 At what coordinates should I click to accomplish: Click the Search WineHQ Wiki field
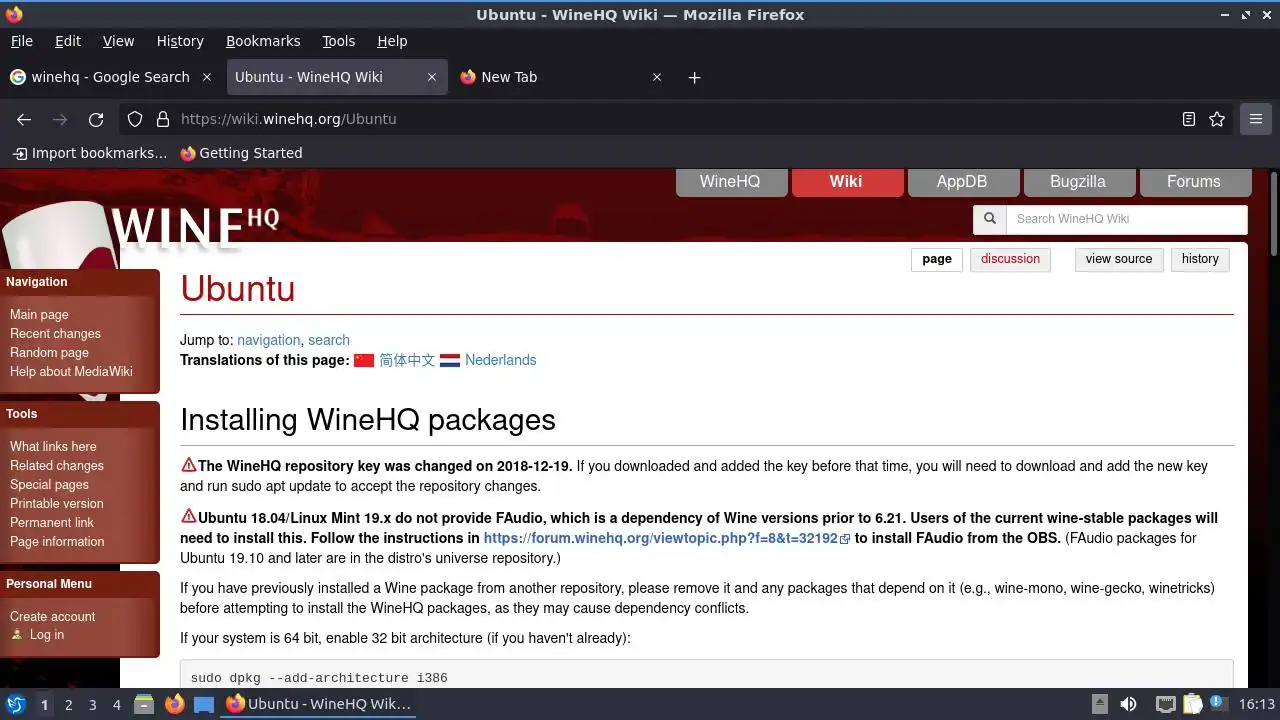1127,219
